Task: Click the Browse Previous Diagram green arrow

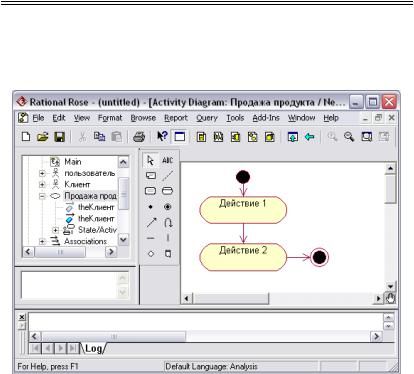Action: point(310,137)
